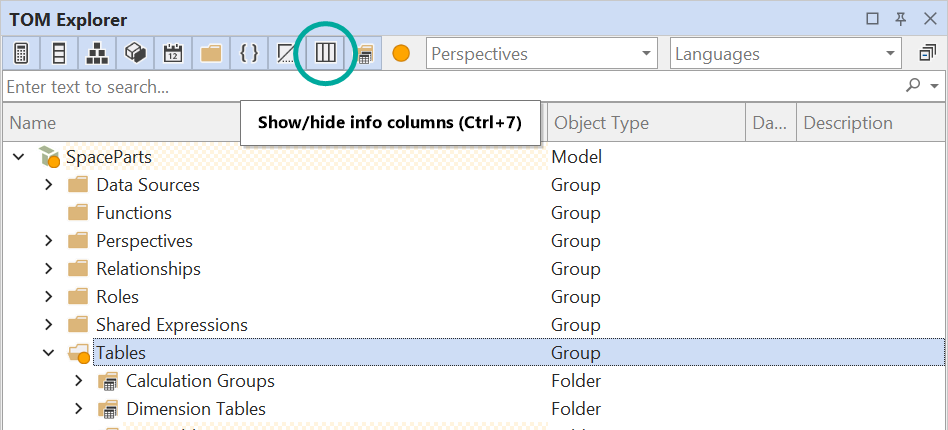Expand the Roles folder

point(49,297)
